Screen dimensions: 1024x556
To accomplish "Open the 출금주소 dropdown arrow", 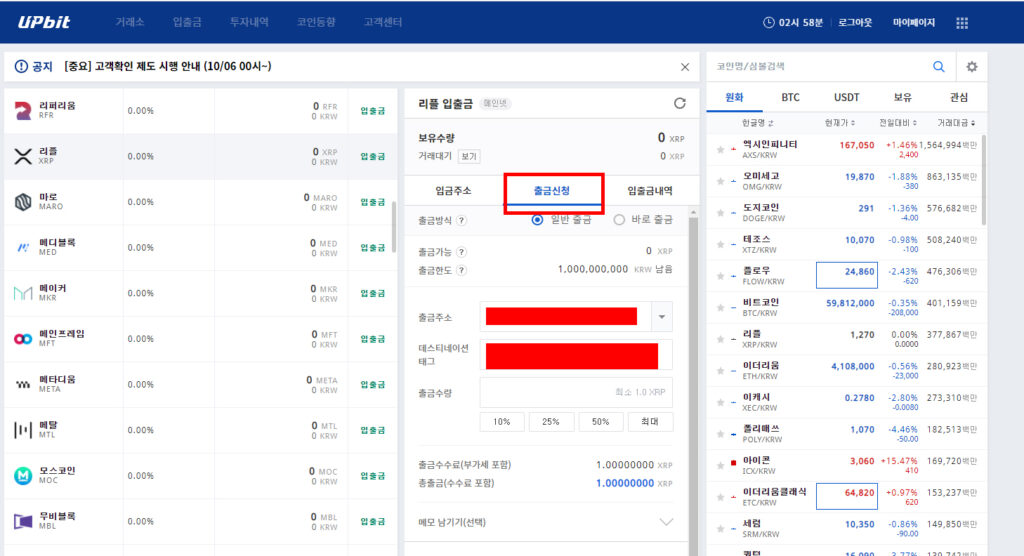I will 662,317.
